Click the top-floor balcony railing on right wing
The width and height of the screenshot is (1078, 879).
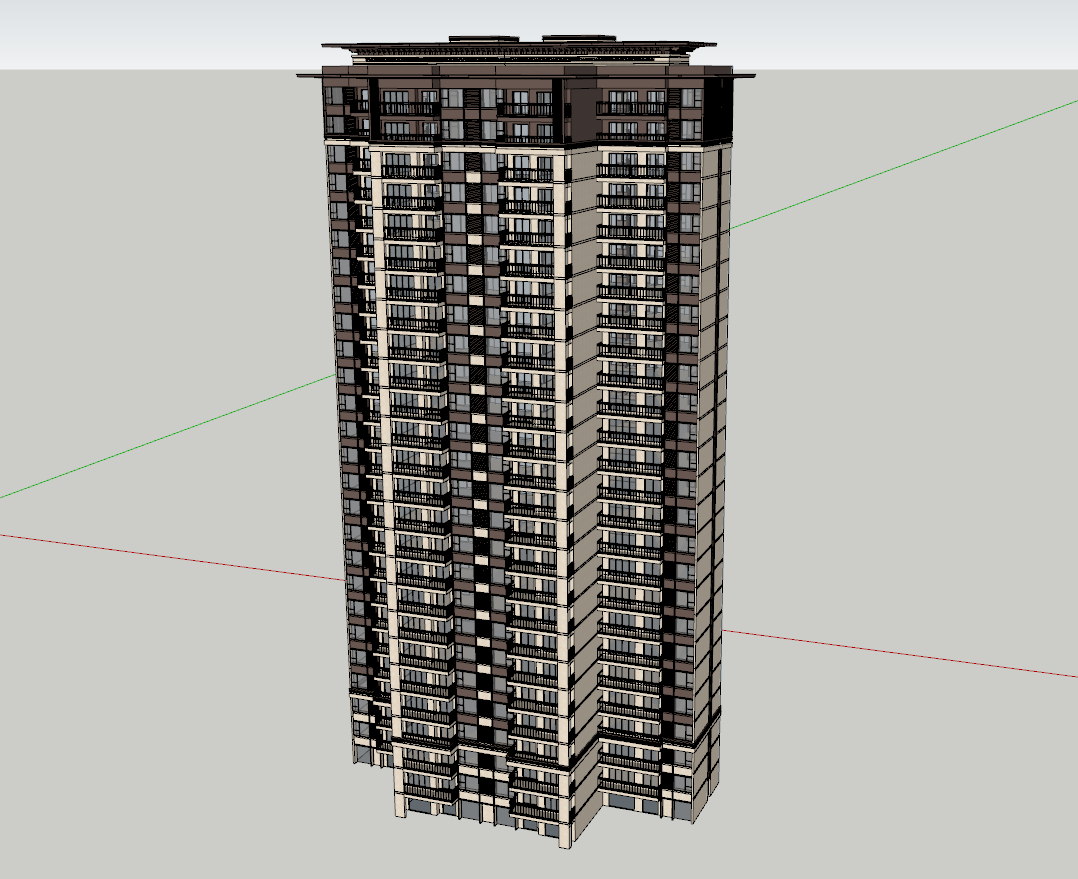tap(630, 108)
